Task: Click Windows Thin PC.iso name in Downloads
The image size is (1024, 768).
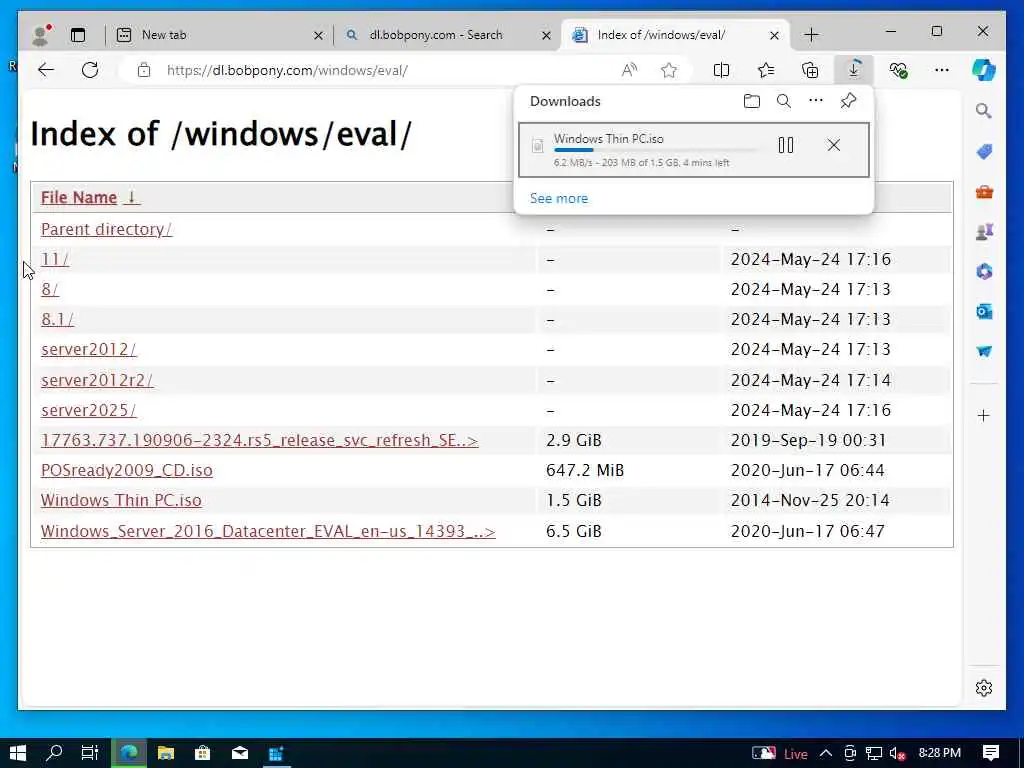Action: pos(609,138)
